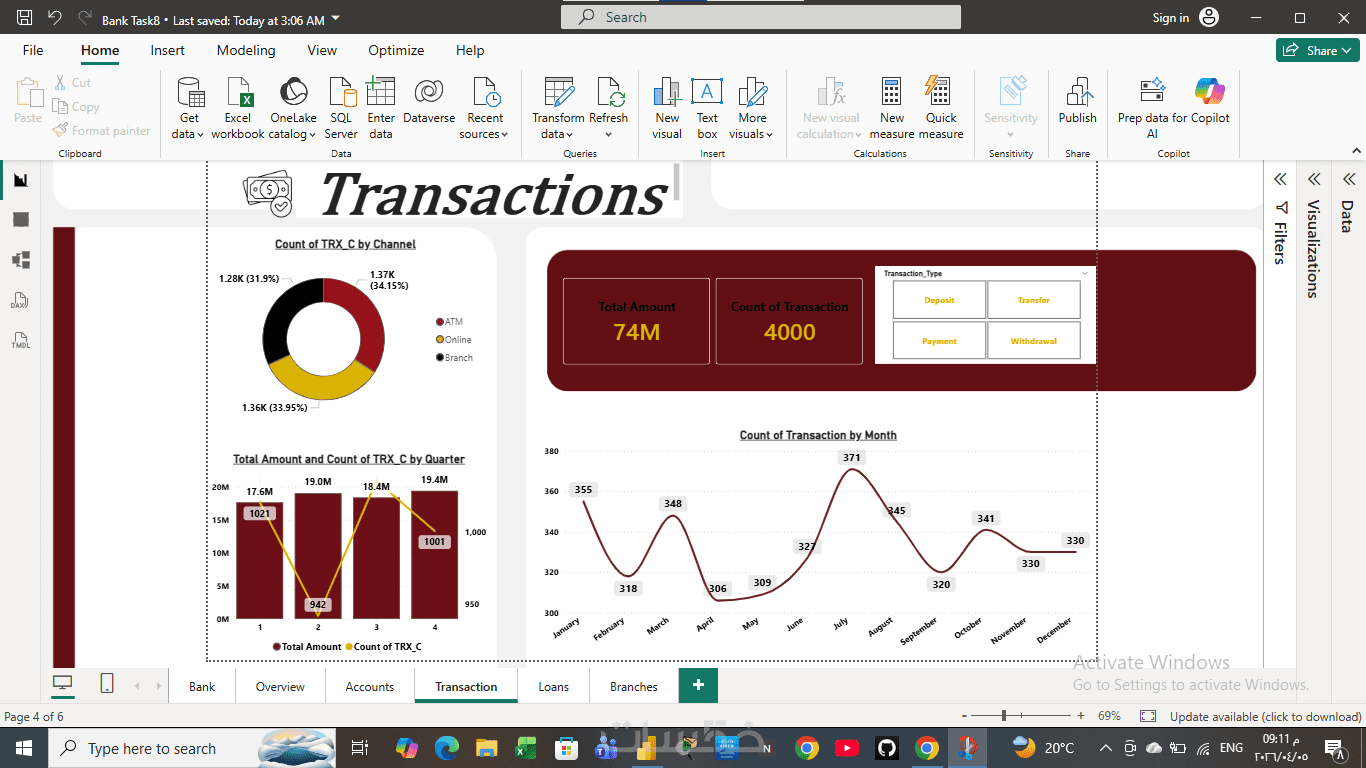
Task: Open DAX query view icon
Action: pyautogui.click(x=20, y=301)
